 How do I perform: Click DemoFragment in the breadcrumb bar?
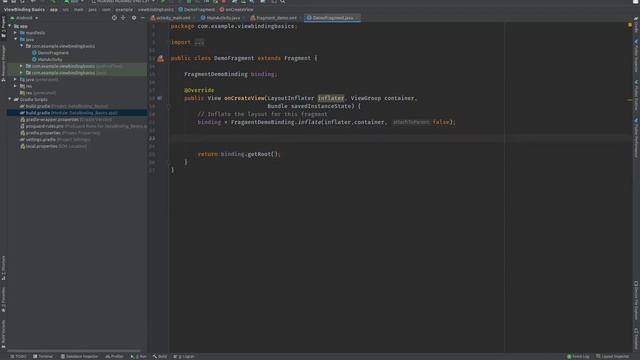coord(197,9)
